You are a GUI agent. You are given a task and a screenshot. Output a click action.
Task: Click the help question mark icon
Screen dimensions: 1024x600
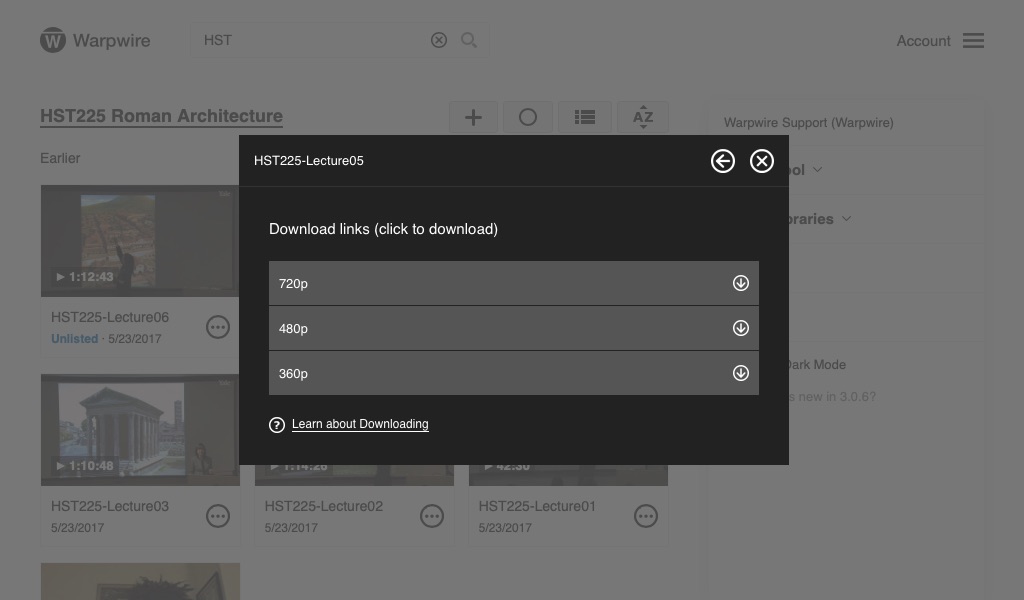[x=277, y=425]
